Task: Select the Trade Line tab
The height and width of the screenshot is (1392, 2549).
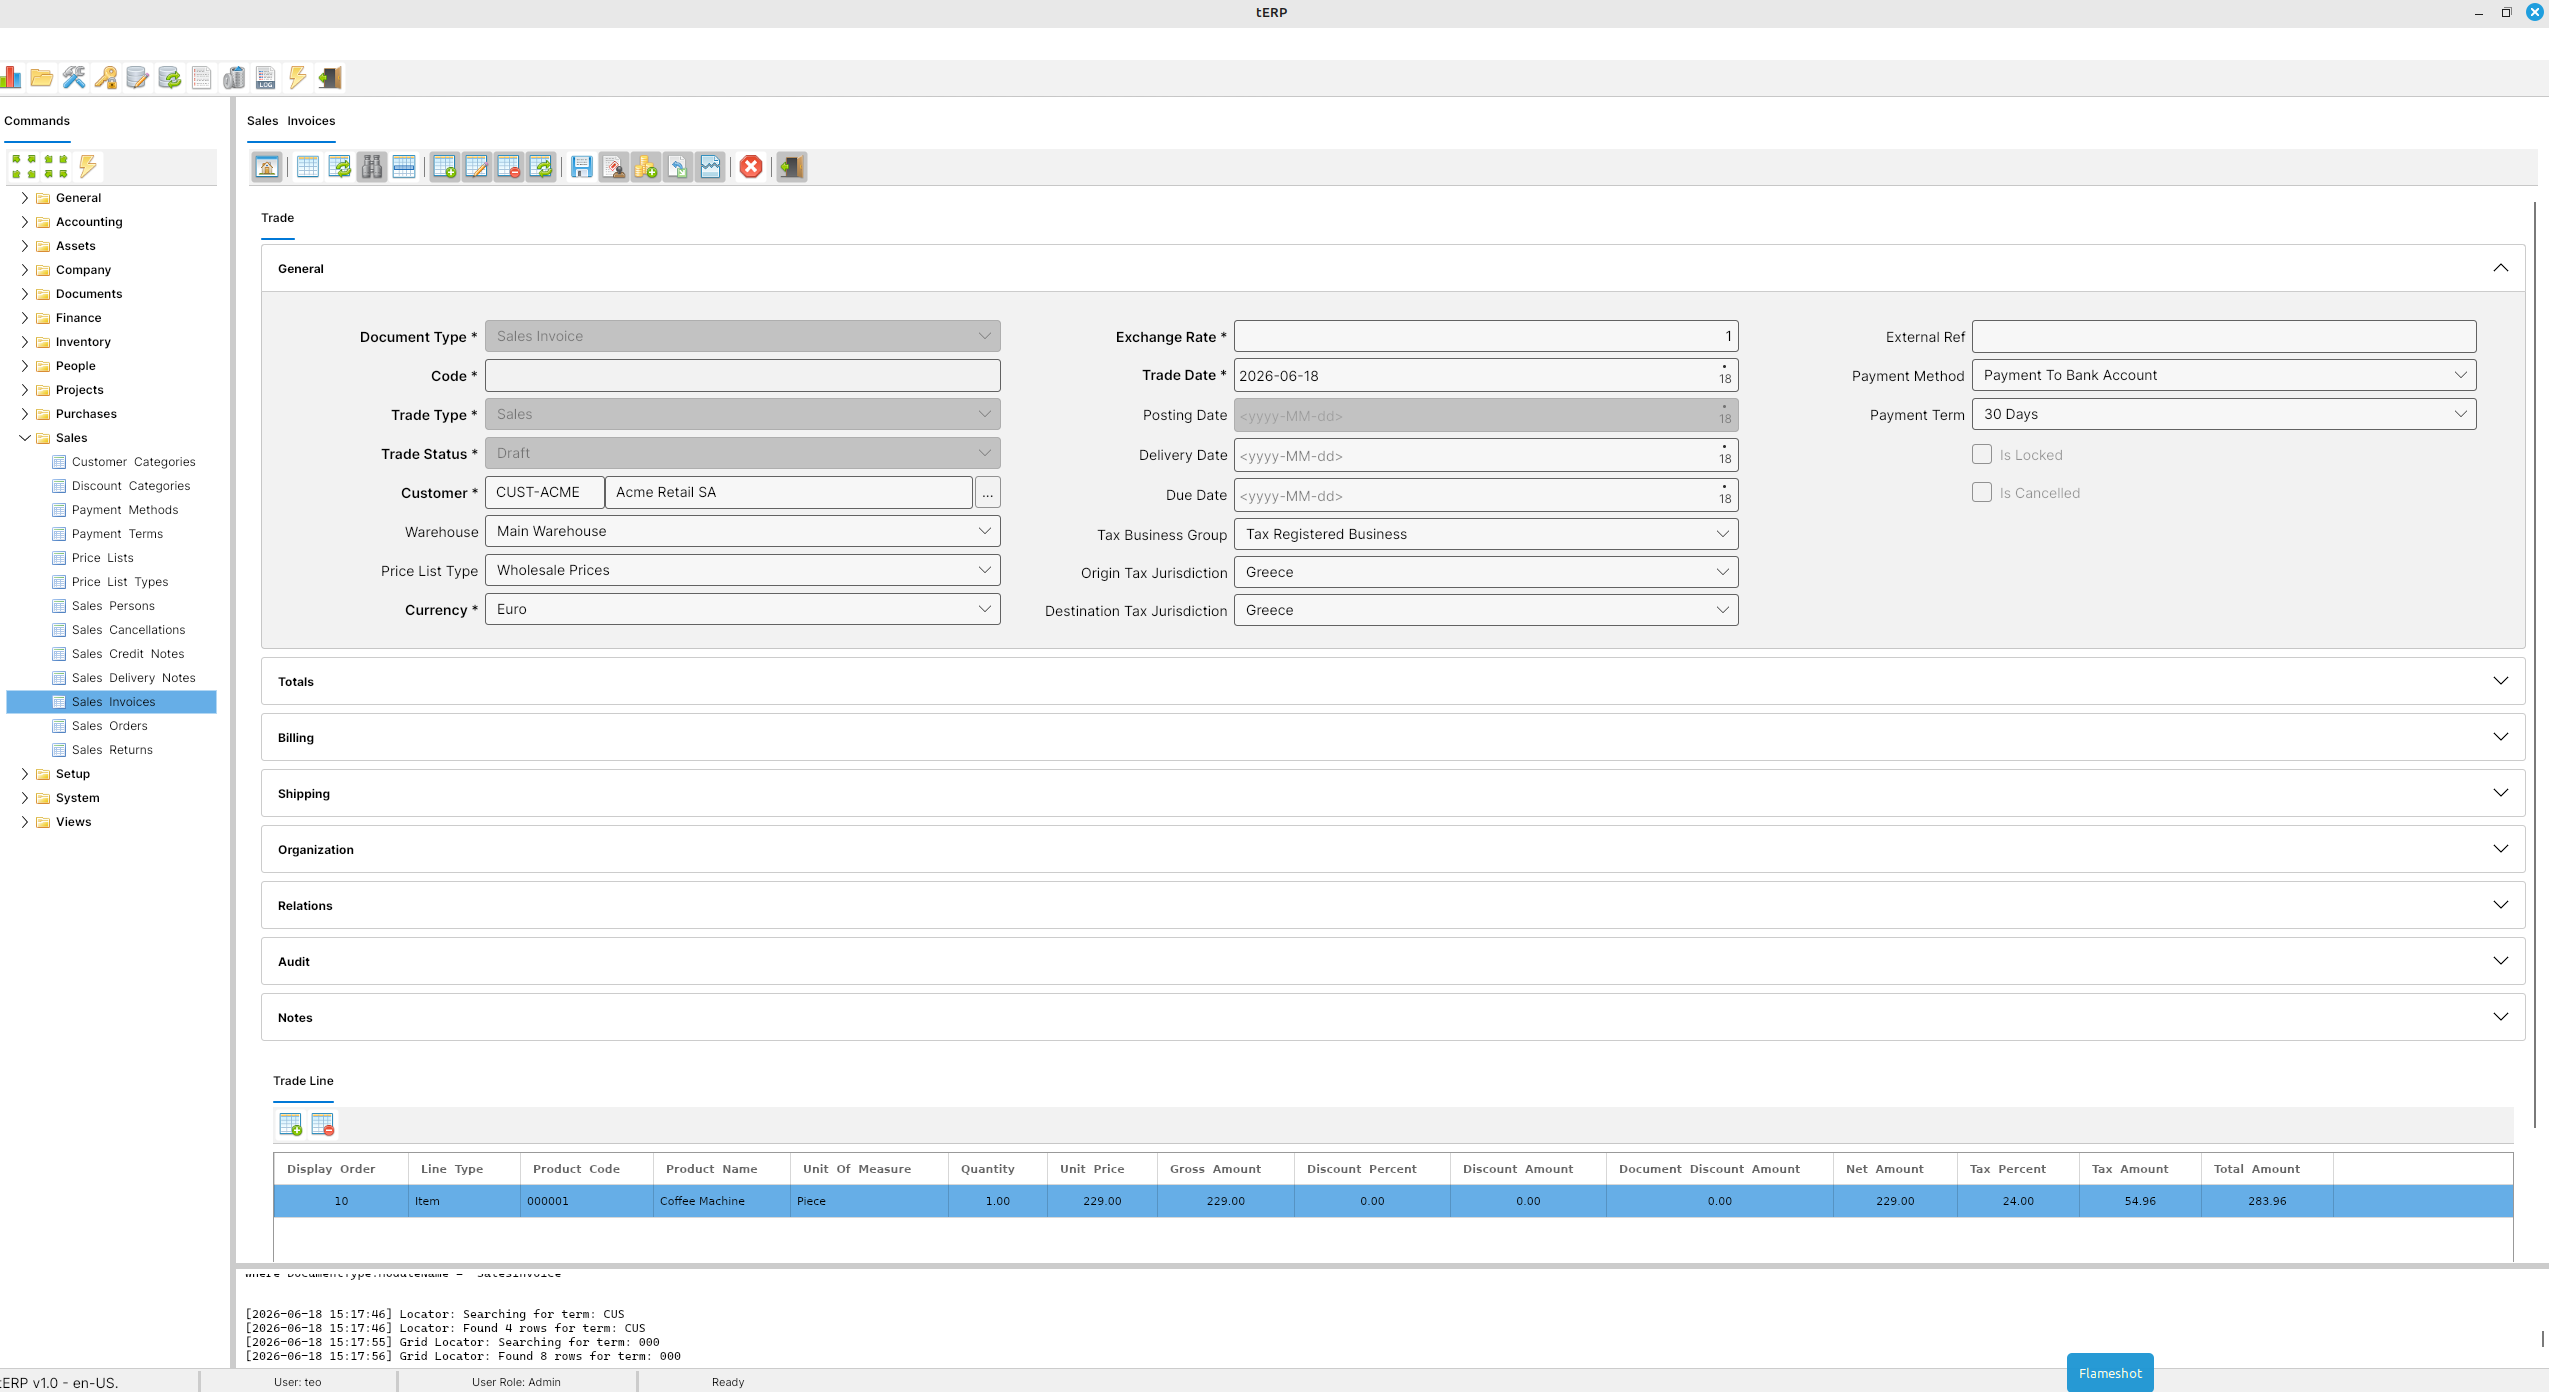Action: [303, 1081]
